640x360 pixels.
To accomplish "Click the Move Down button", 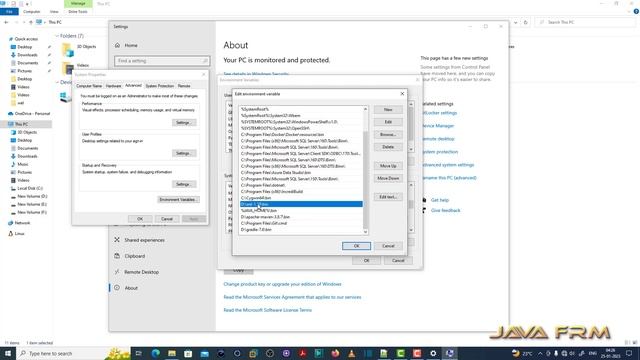I will pos(388,178).
